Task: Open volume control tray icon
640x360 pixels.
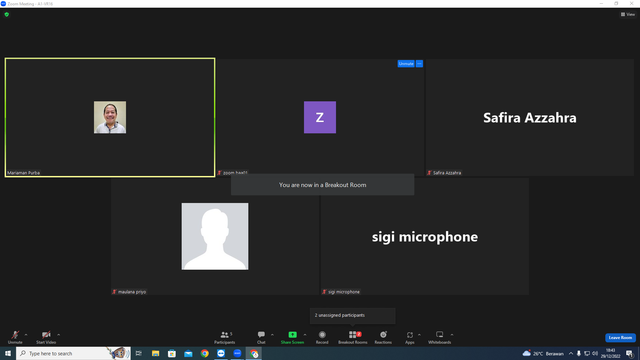Action: 595,353
